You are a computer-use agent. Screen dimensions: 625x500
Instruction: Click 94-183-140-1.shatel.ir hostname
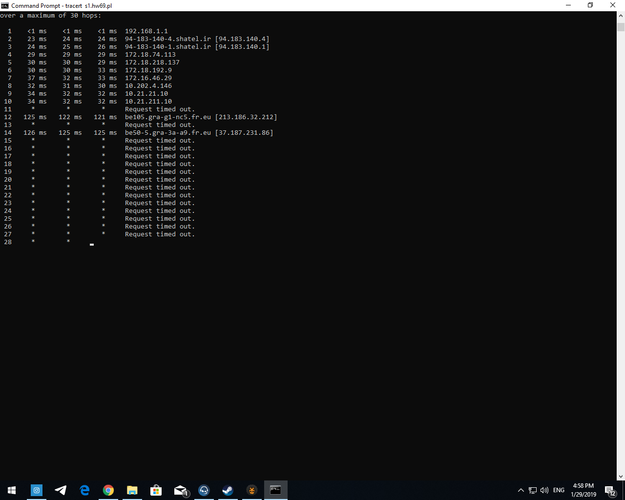pyautogui.click(x=168, y=47)
